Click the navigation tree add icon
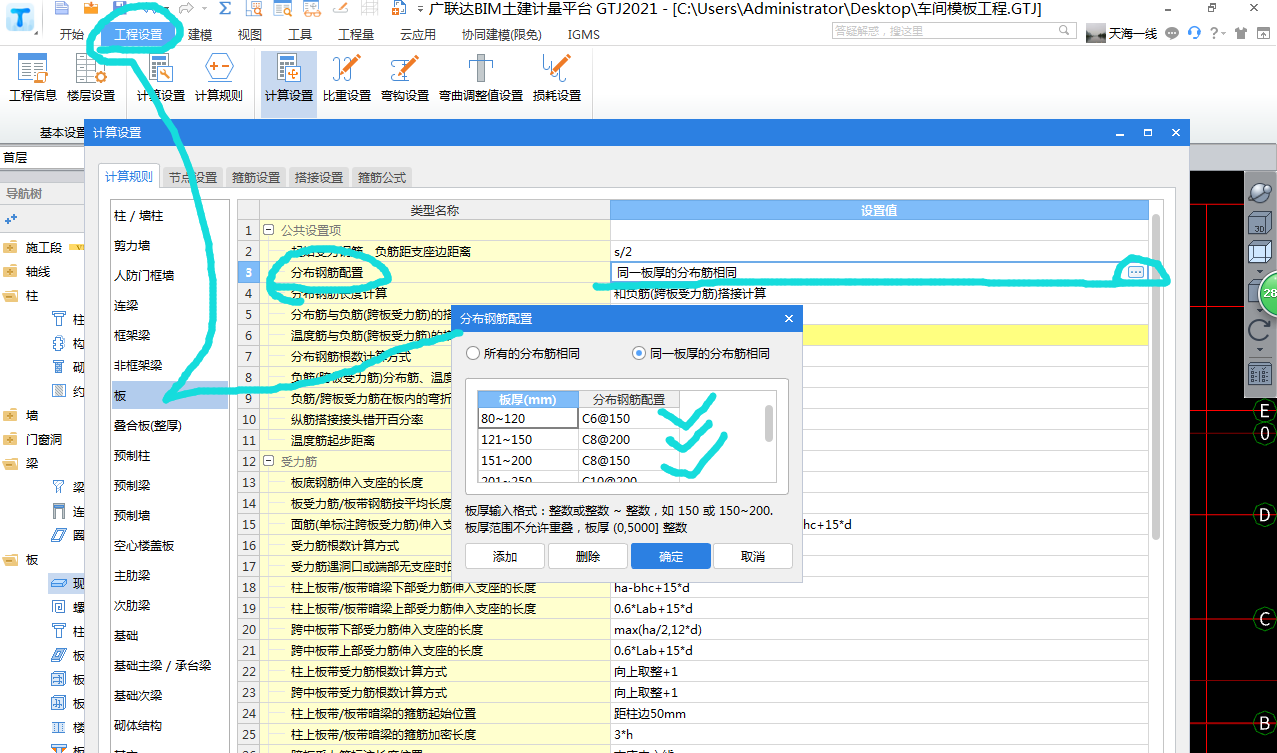 [x=11, y=219]
